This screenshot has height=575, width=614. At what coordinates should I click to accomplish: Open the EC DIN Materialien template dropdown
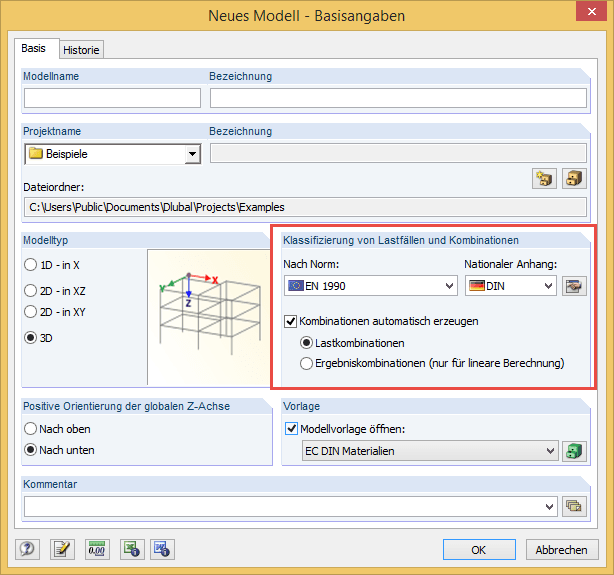tap(430, 451)
